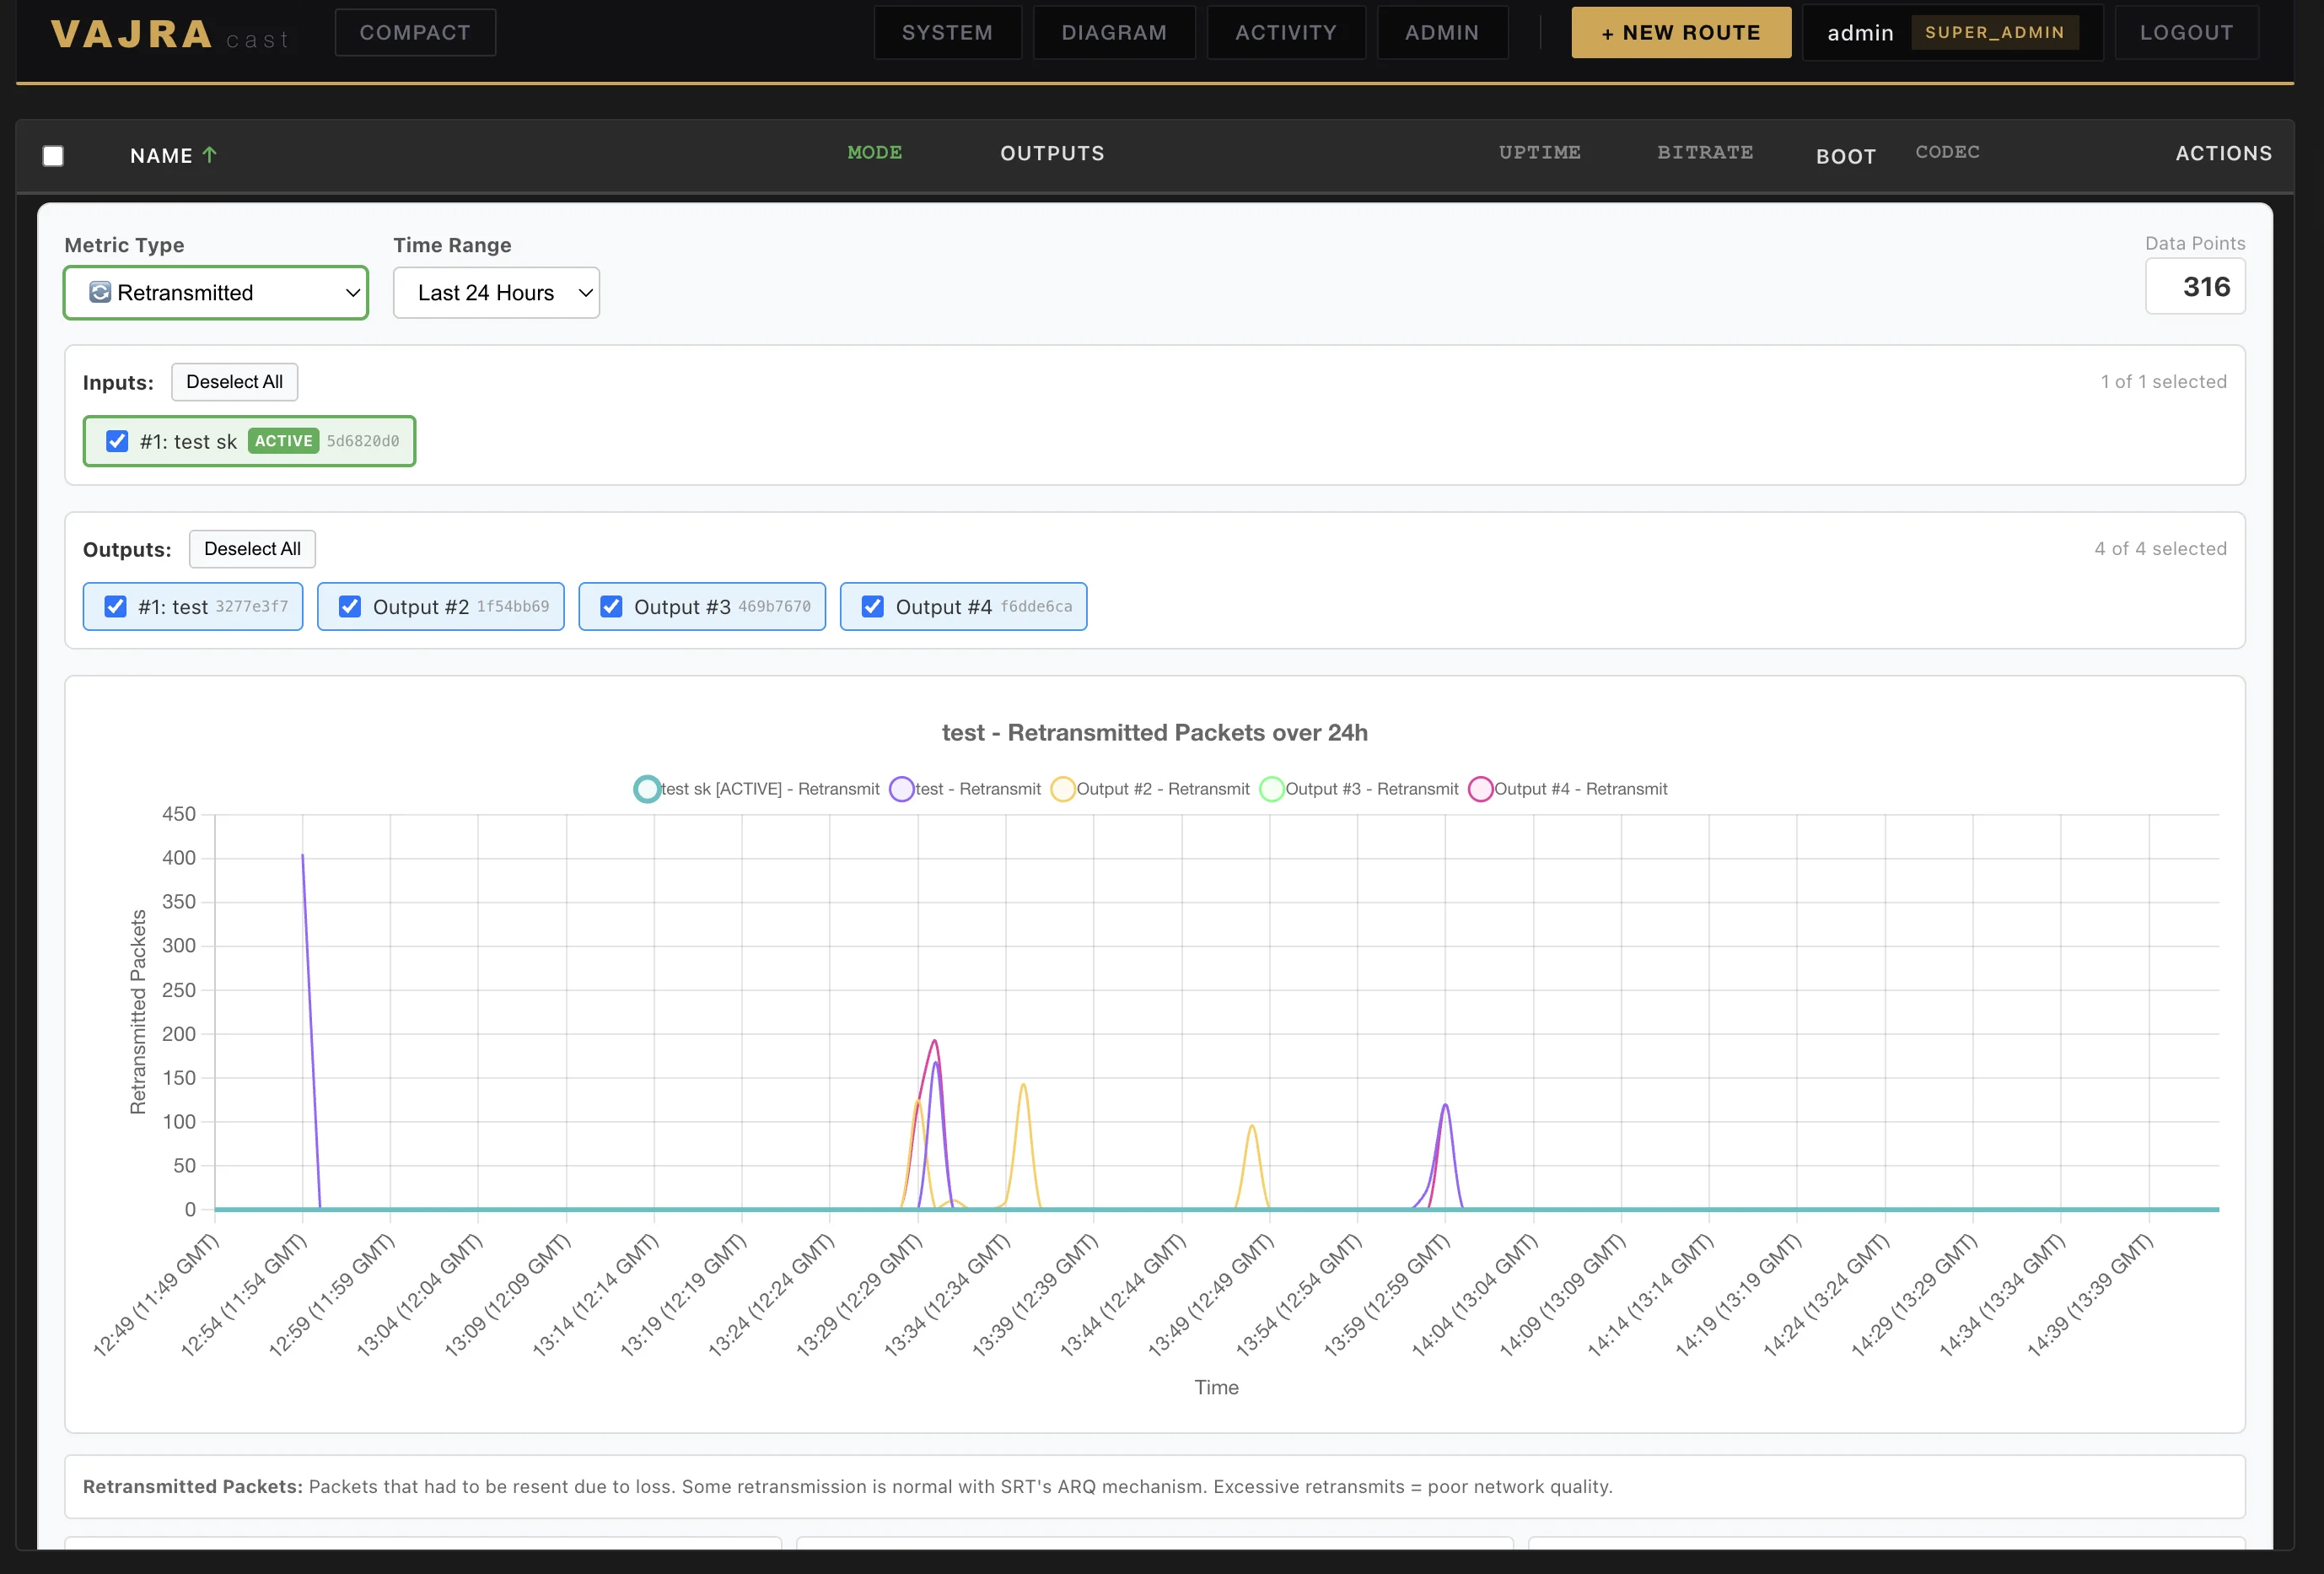Open the Metric Type dropdown
Screen dimensions: 2324x1574
coord(215,292)
